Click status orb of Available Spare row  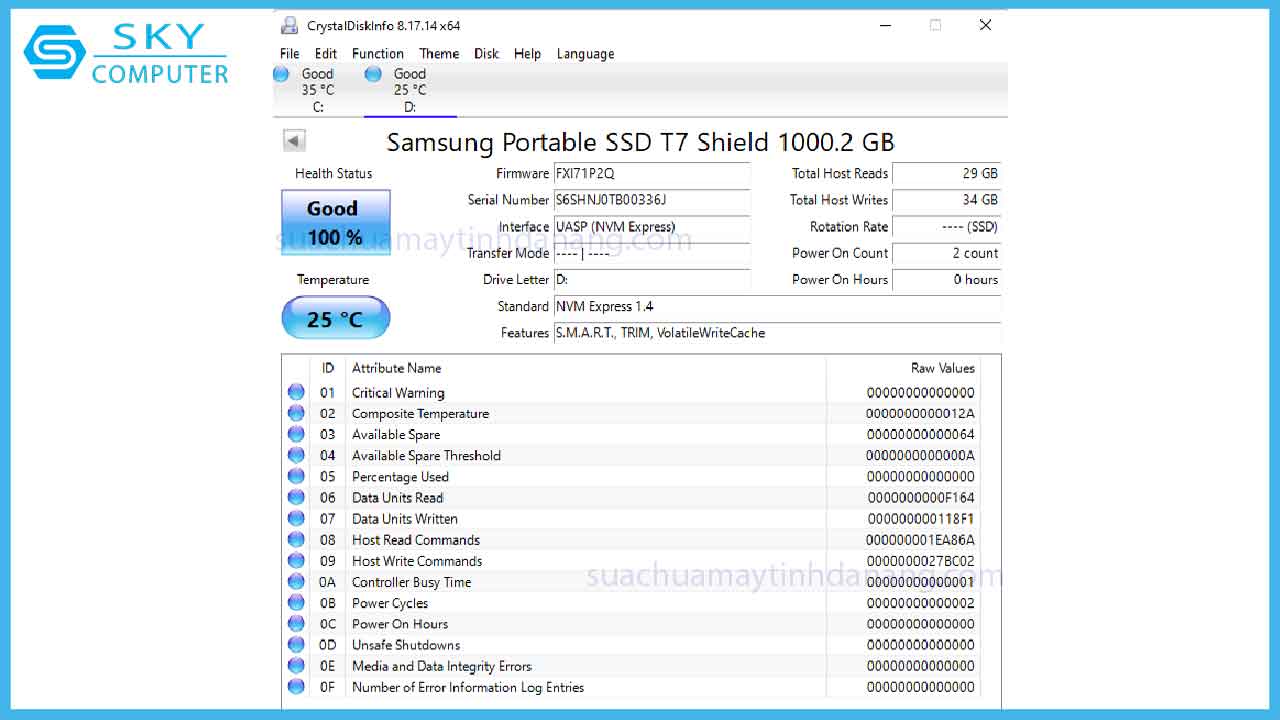[296, 434]
